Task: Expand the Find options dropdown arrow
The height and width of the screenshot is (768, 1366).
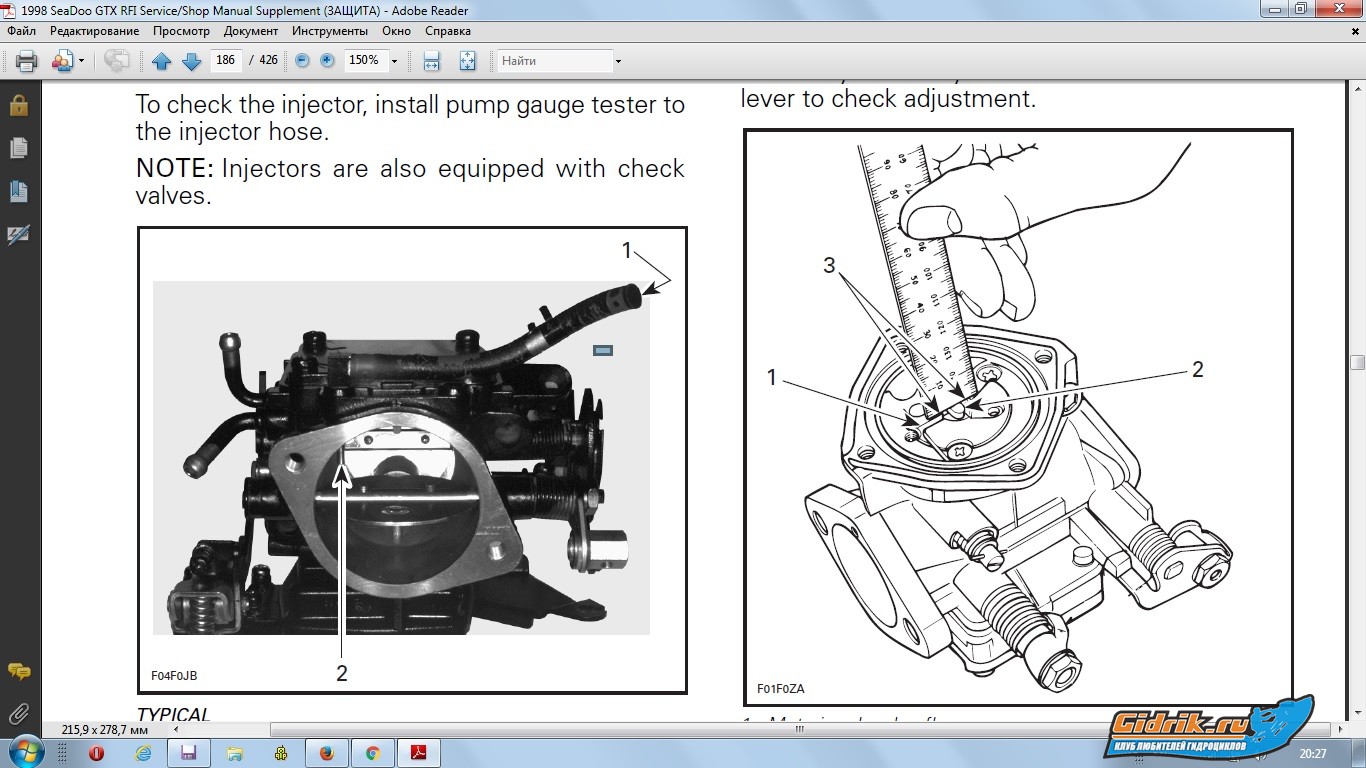Action: (x=618, y=61)
